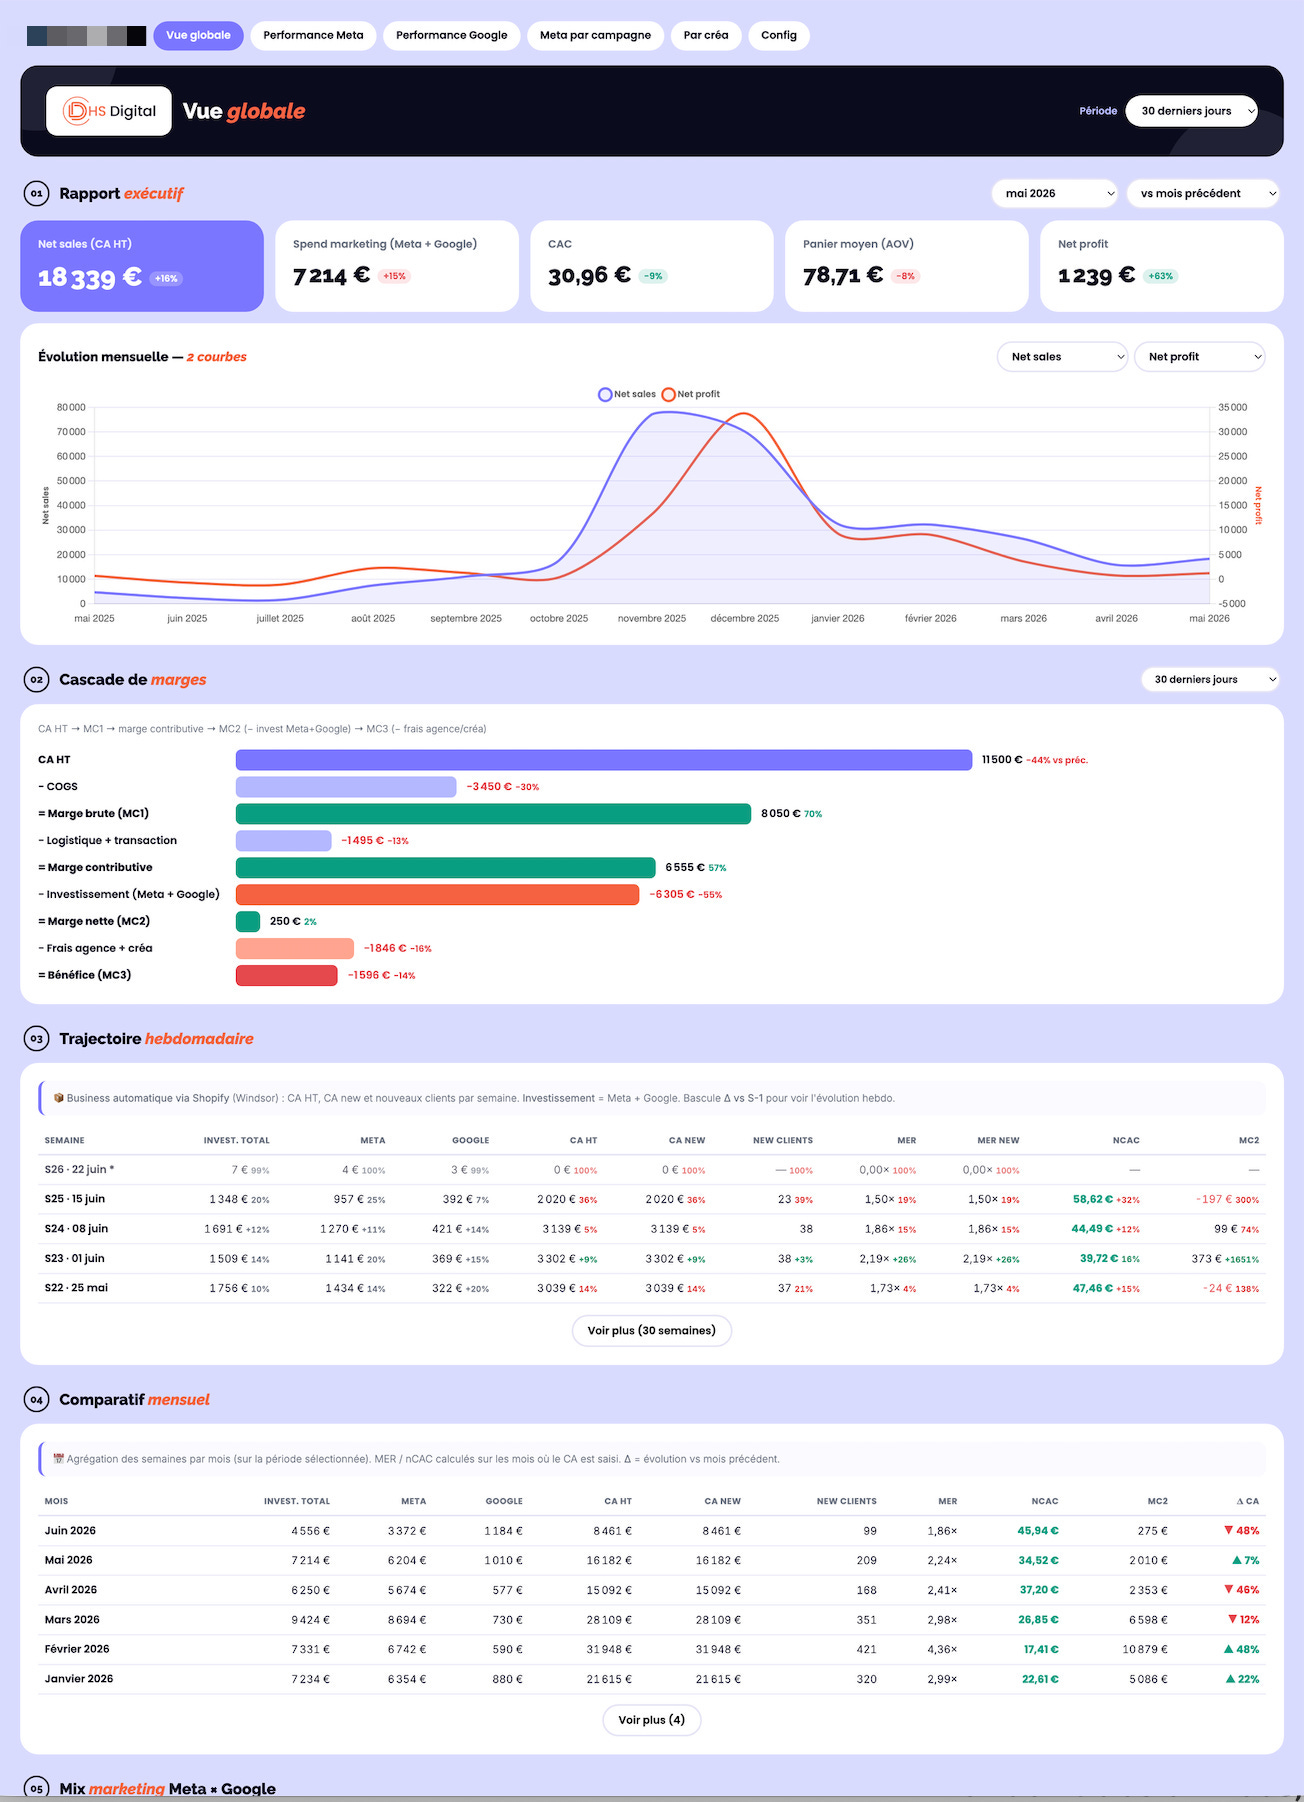Click the CA HT purple cascade bar
Image resolution: width=1304 pixels, height=1802 pixels.
click(604, 760)
